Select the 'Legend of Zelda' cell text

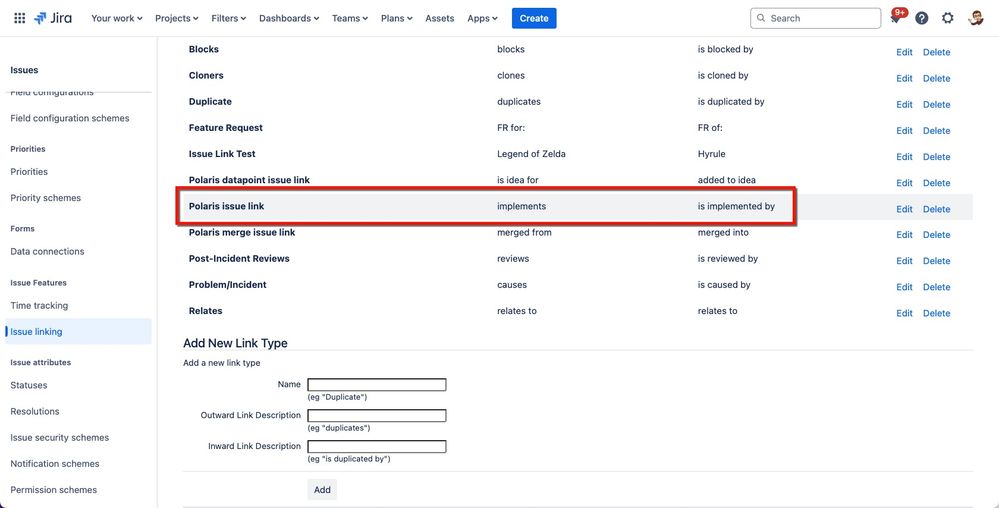tap(531, 154)
